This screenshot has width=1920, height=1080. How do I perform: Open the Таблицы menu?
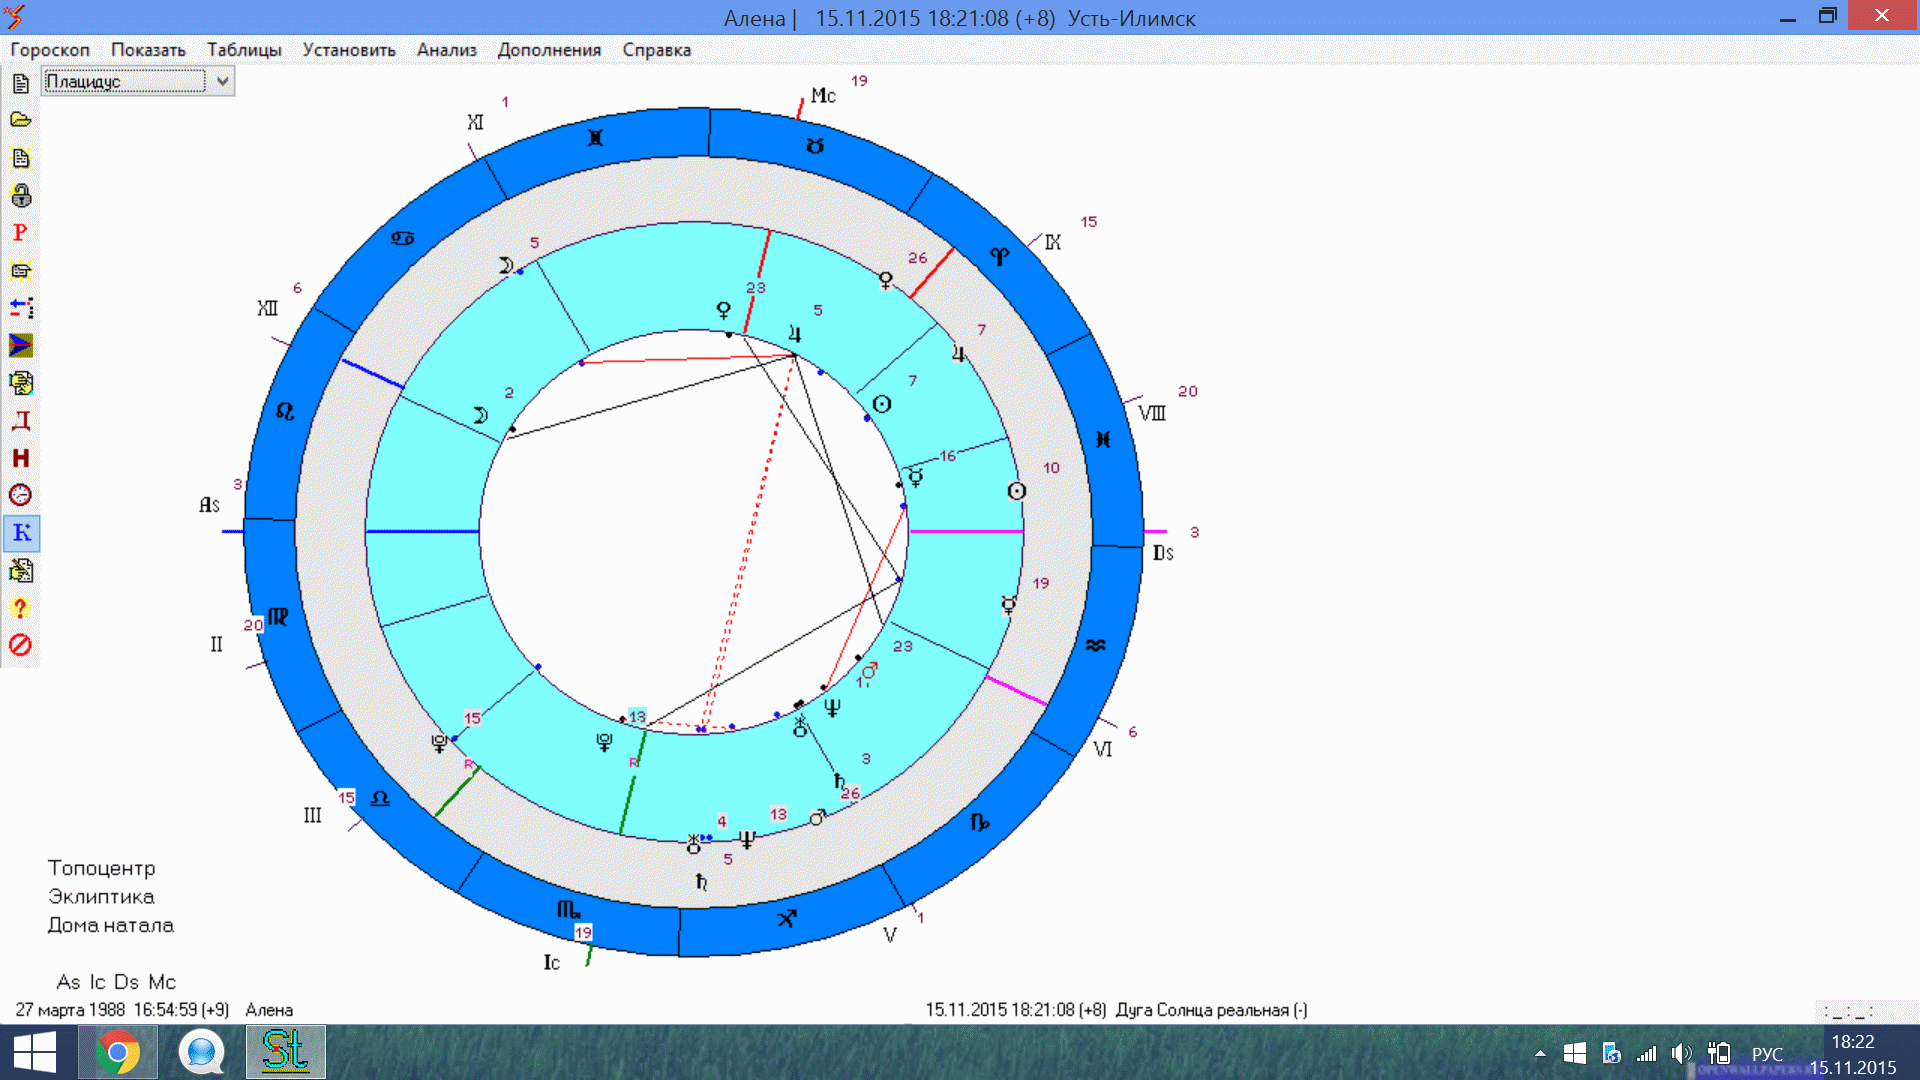coord(244,50)
